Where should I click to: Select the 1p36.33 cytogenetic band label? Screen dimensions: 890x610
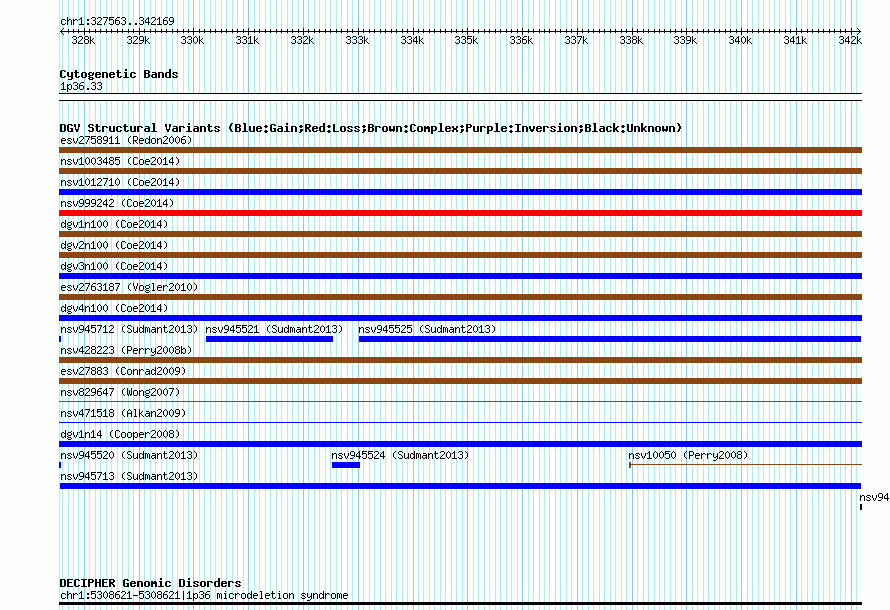(81, 86)
